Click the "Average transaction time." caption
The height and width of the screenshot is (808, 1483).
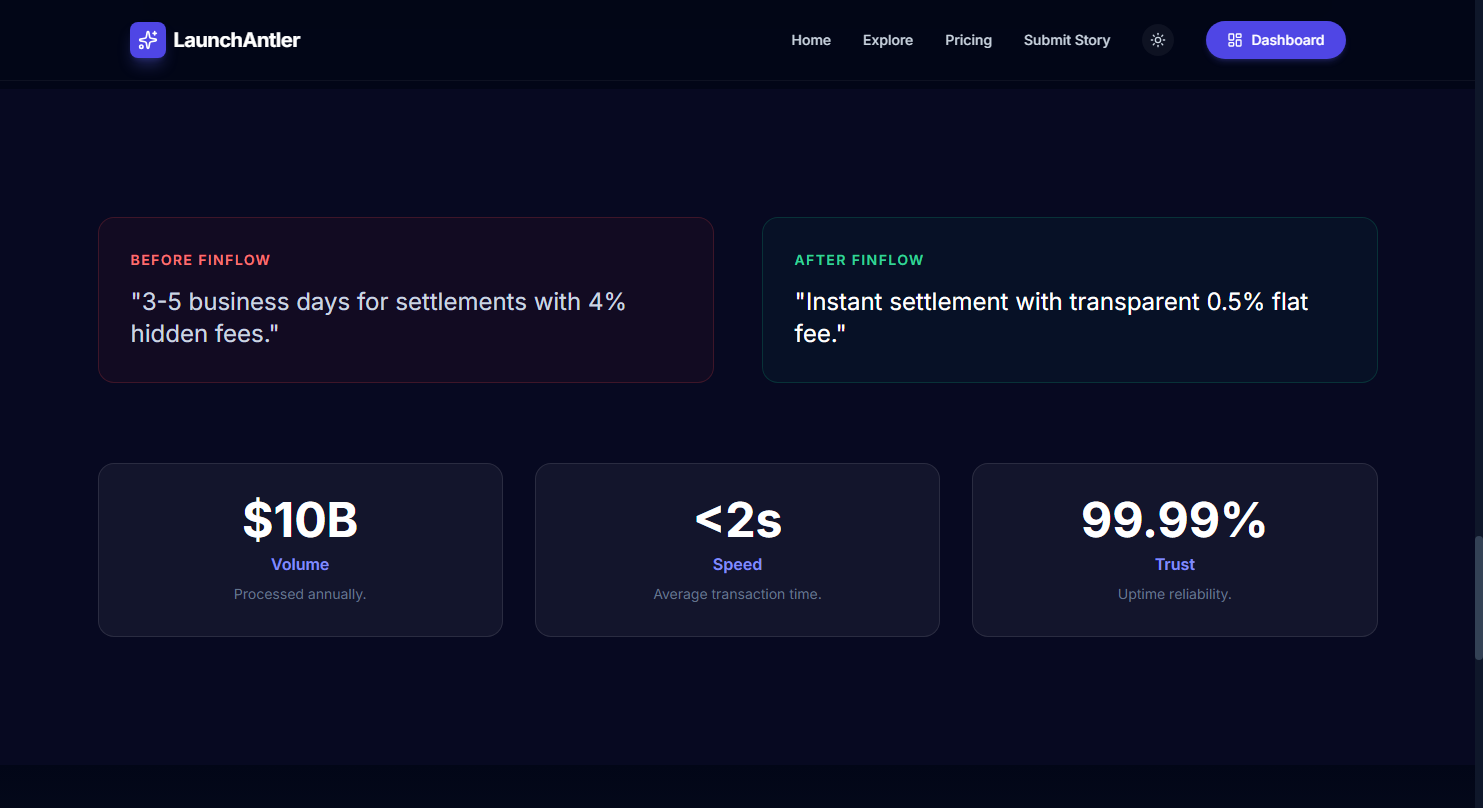coord(738,594)
